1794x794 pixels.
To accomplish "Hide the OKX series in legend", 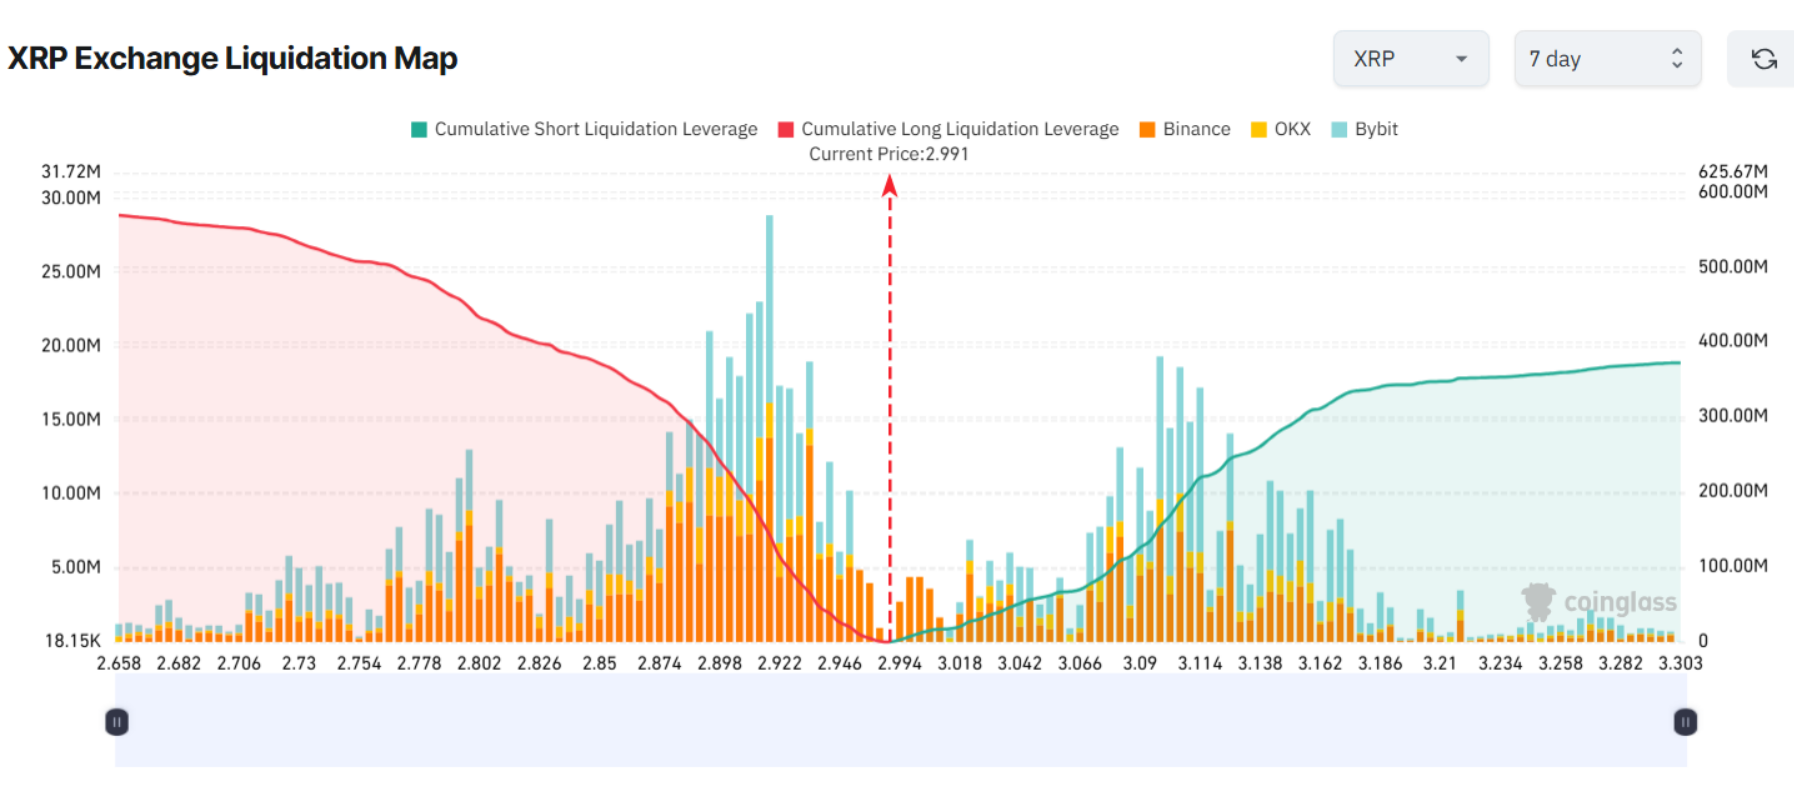I will [1291, 129].
